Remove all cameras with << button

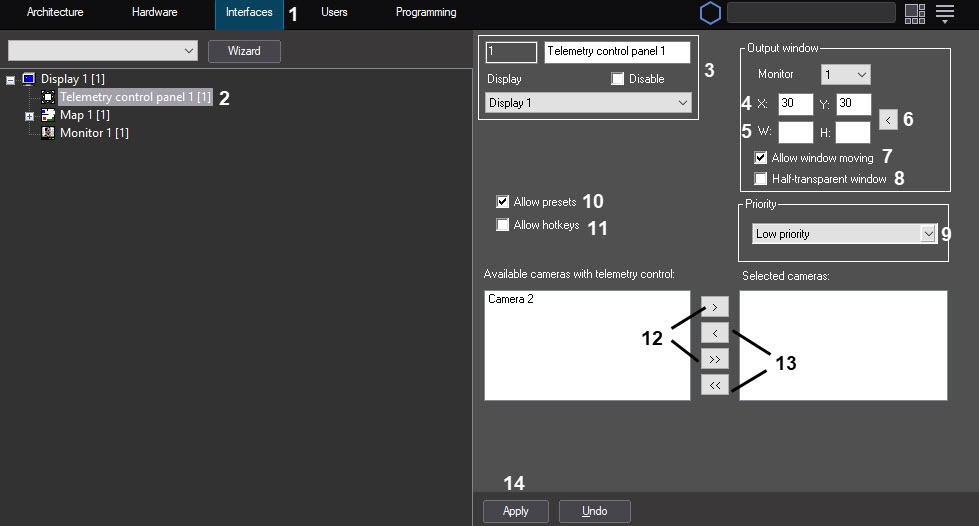coord(715,385)
